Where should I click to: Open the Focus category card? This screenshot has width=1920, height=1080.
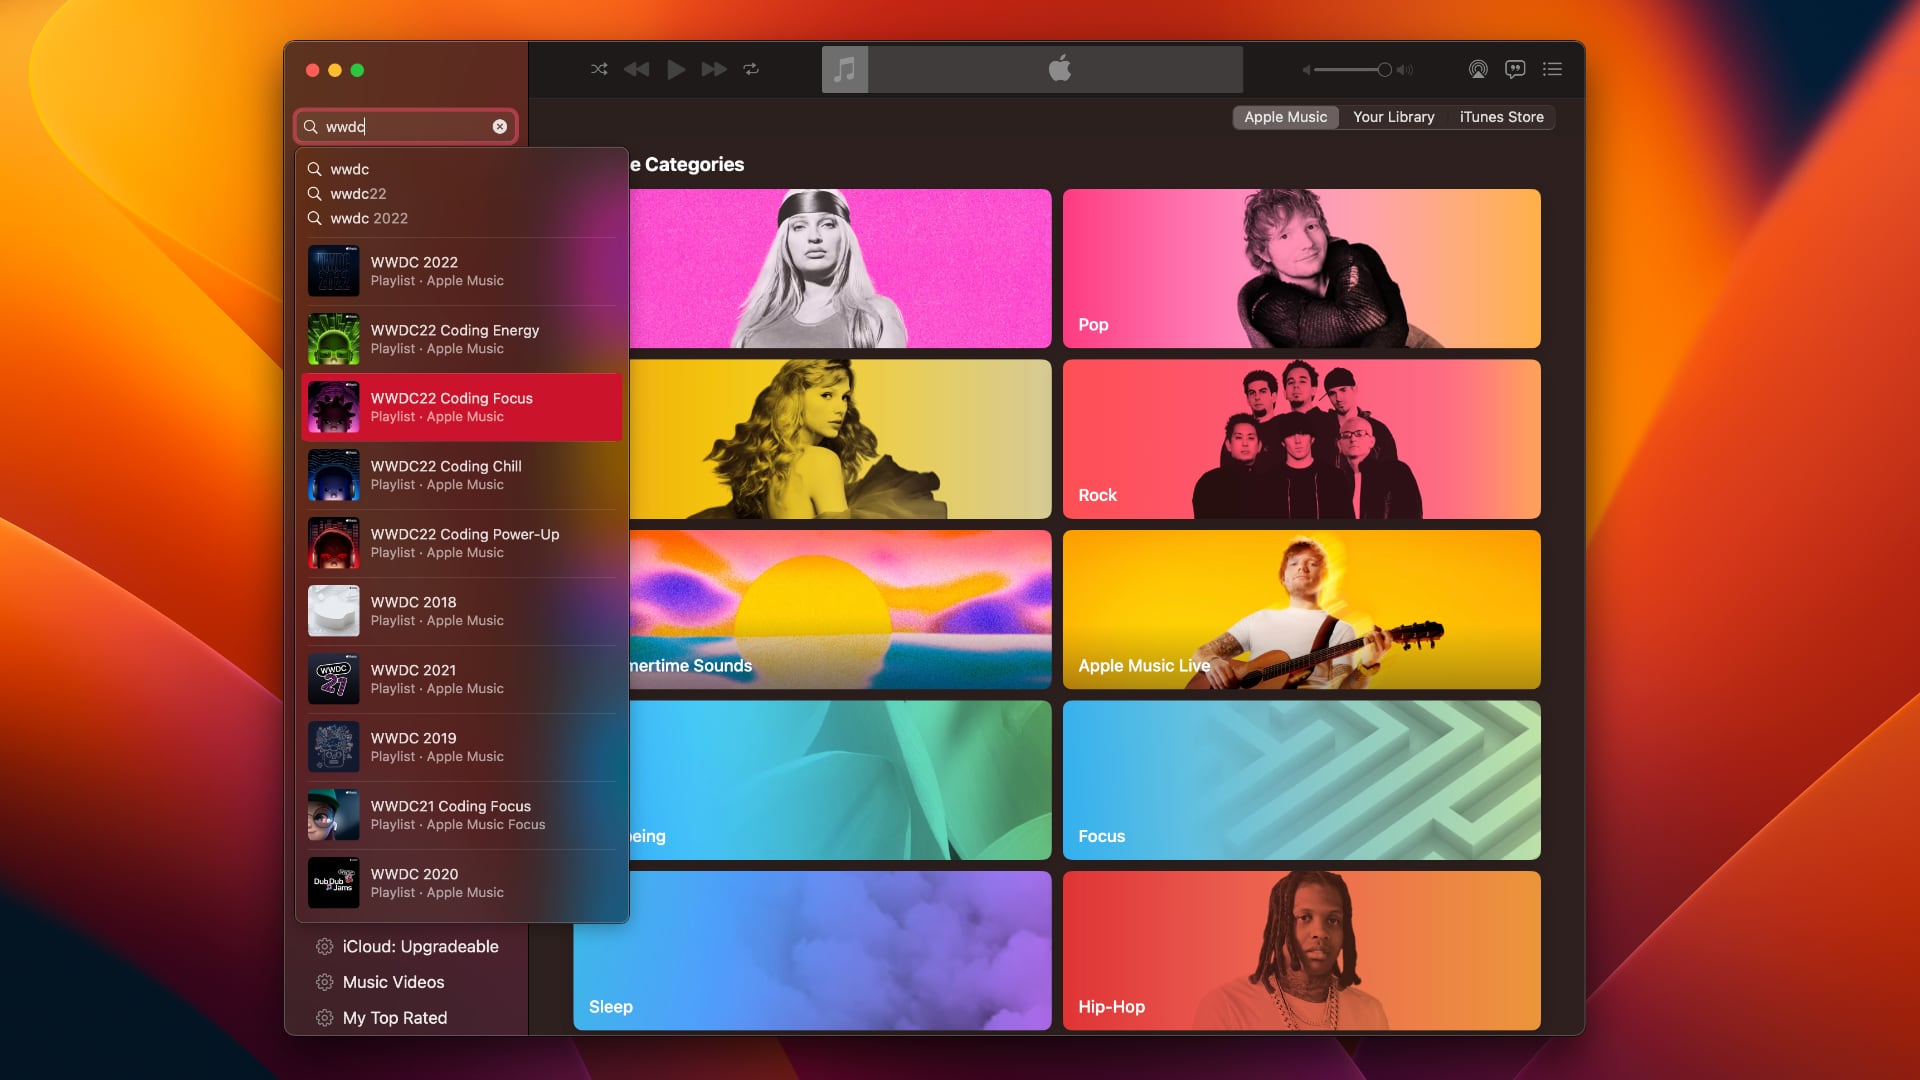click(x=1301, y=780)
